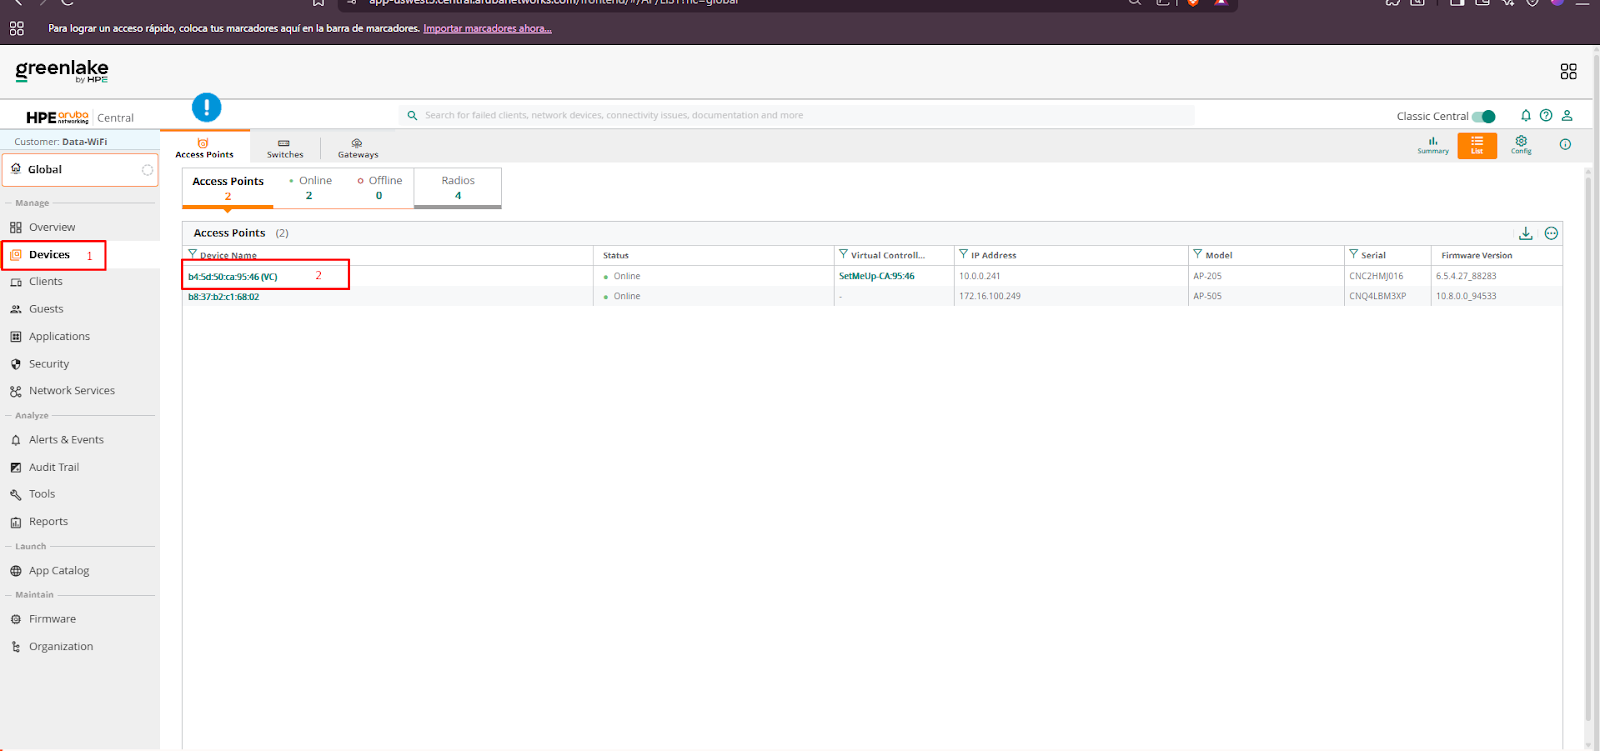Image resolution: width=1600 pixels, height=751 pixels.
Task: Click the search bar in Central
Action: 797,115
